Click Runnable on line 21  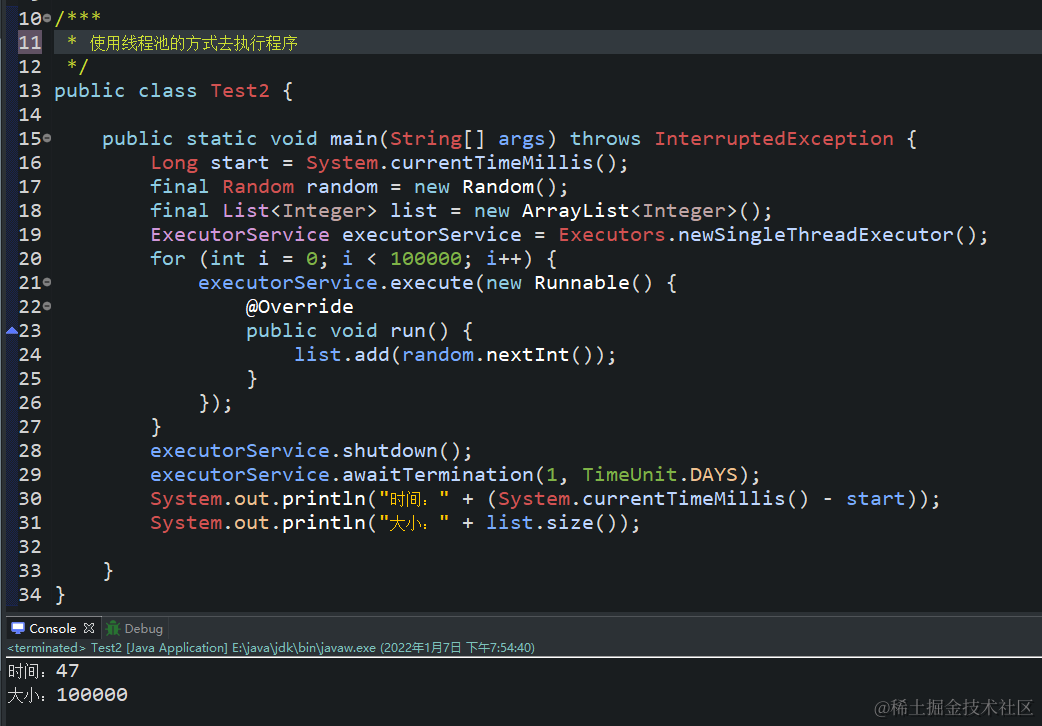[581, 283]
